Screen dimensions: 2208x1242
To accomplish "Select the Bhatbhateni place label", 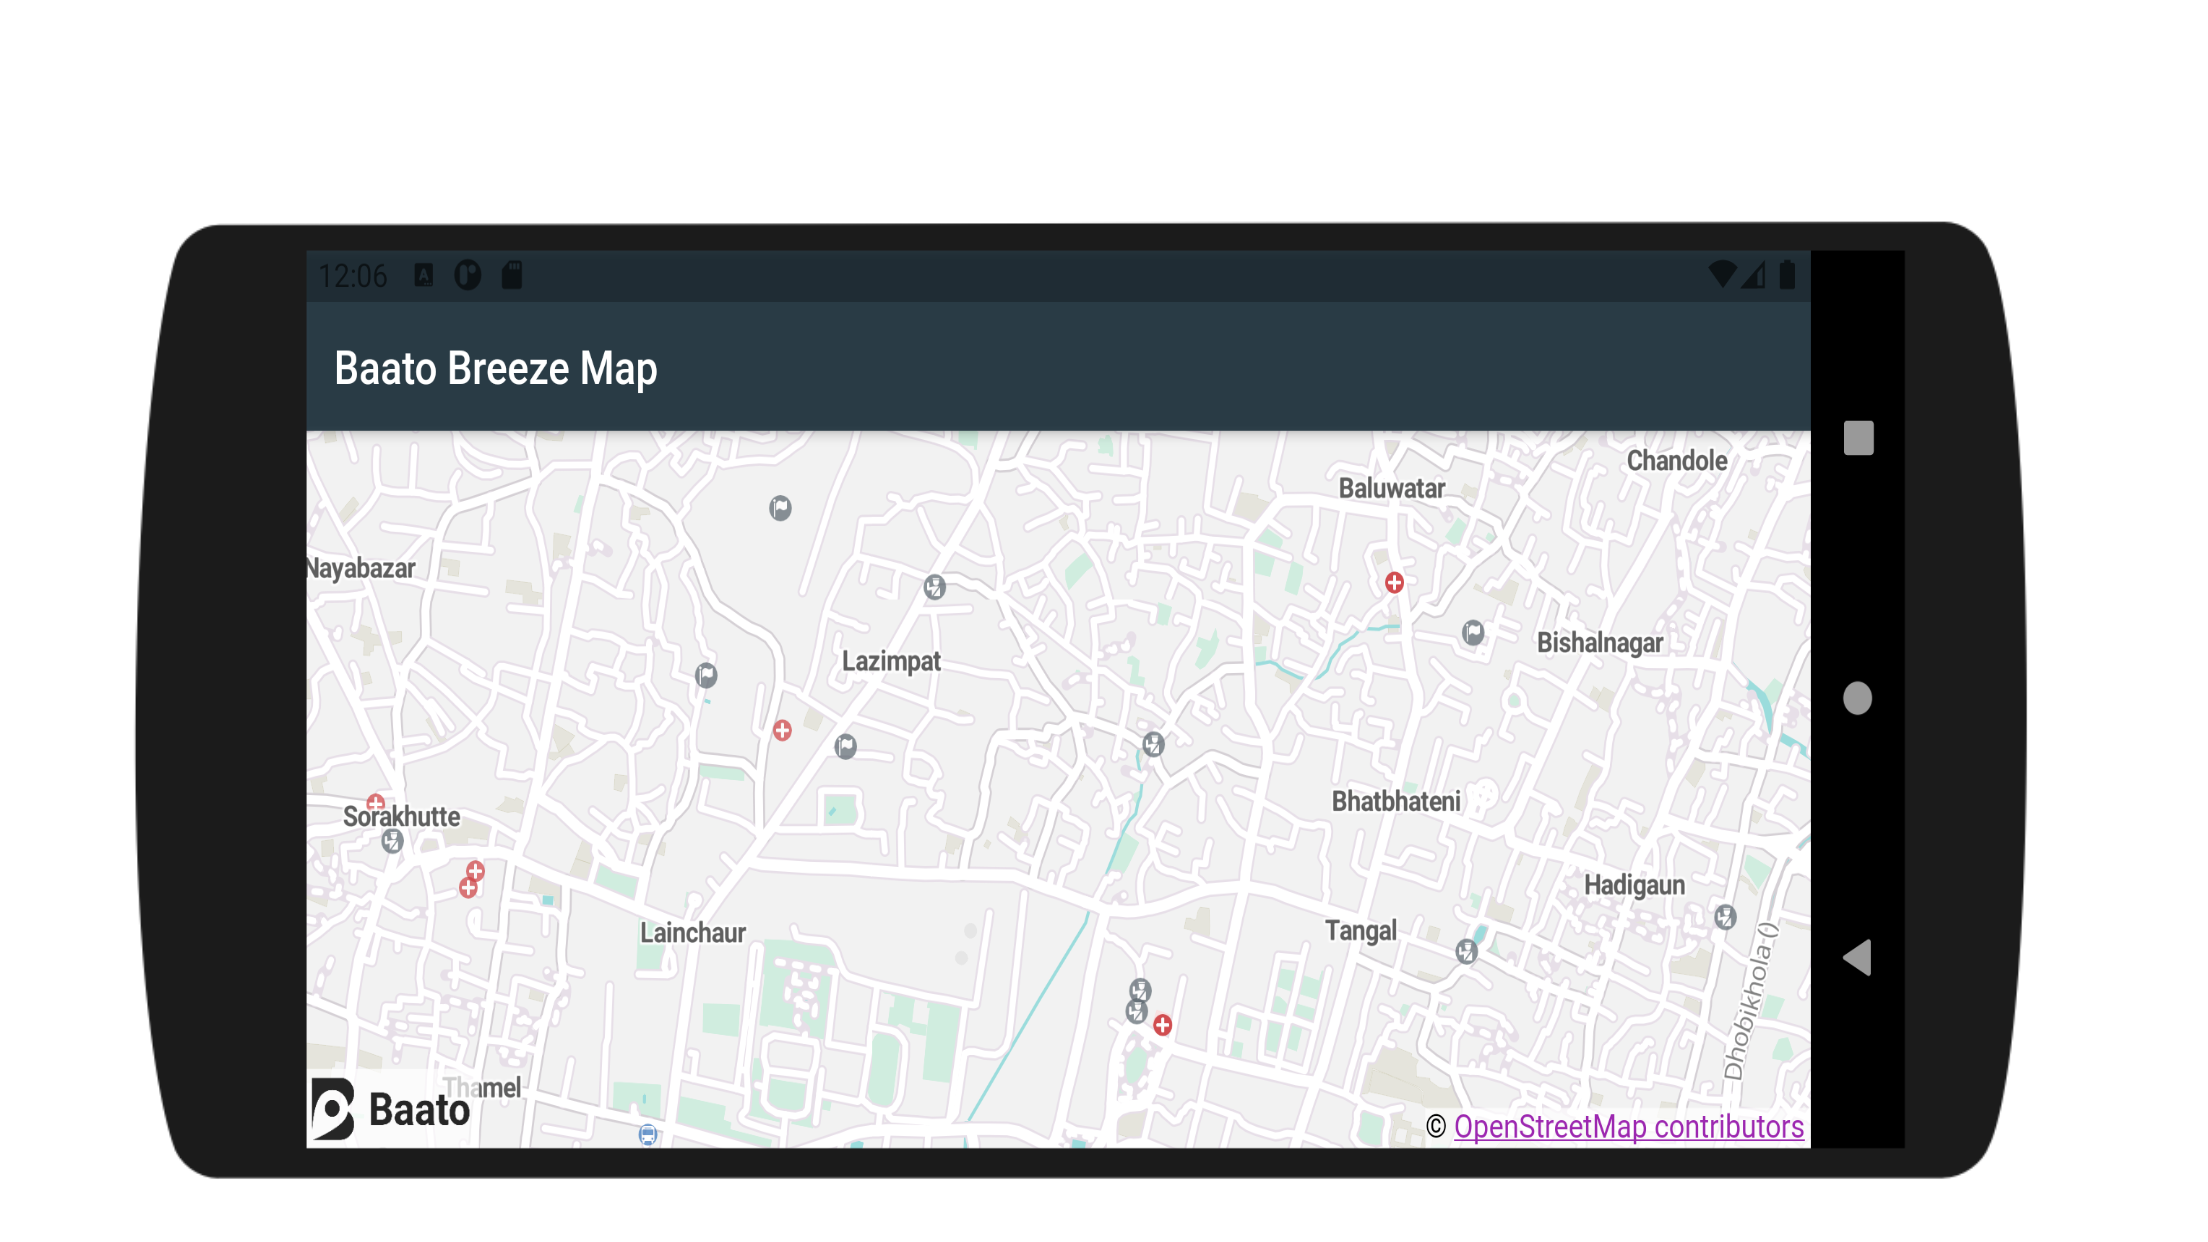I will click(1396, 801).
